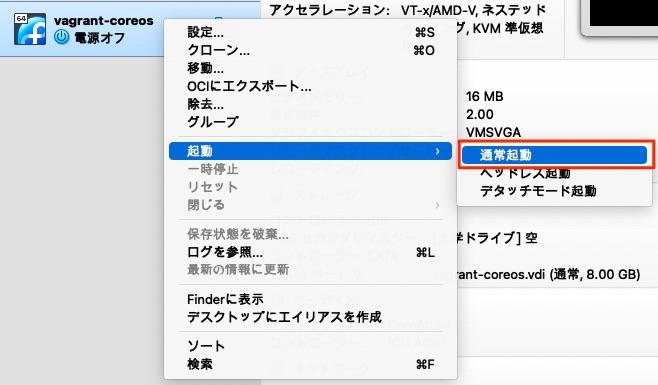Screen dimensions: 658x385
Task: Click the vagrant-coreos VM OS icon
Action: click(30, 29)
